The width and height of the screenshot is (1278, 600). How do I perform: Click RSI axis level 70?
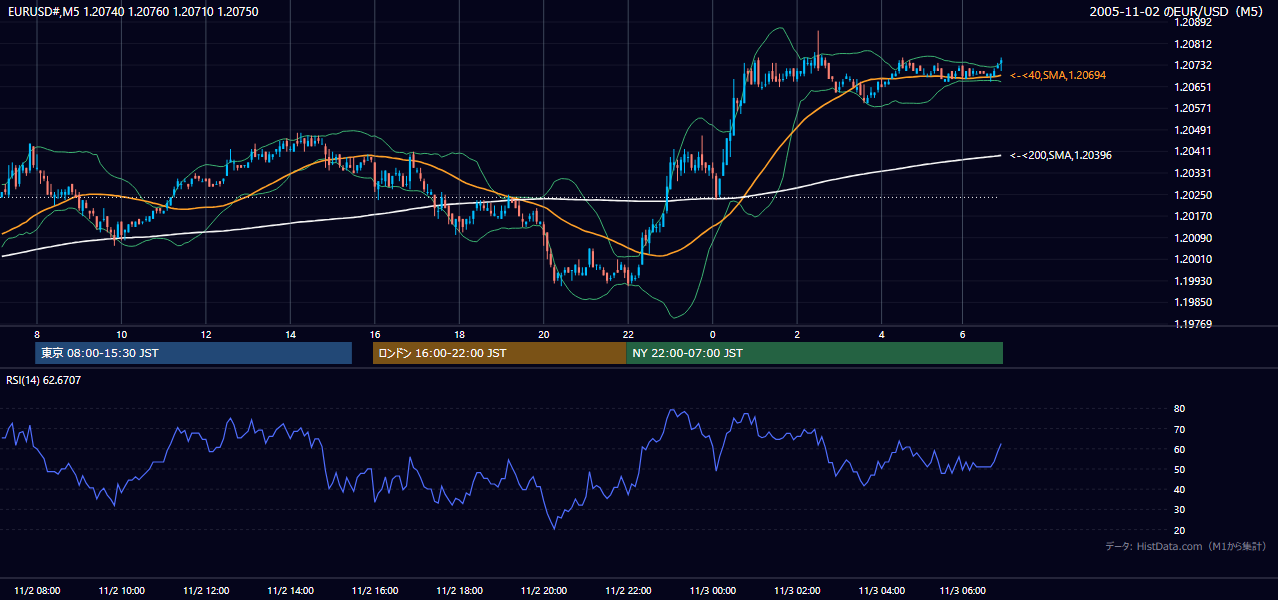[x=1179, y=429]
